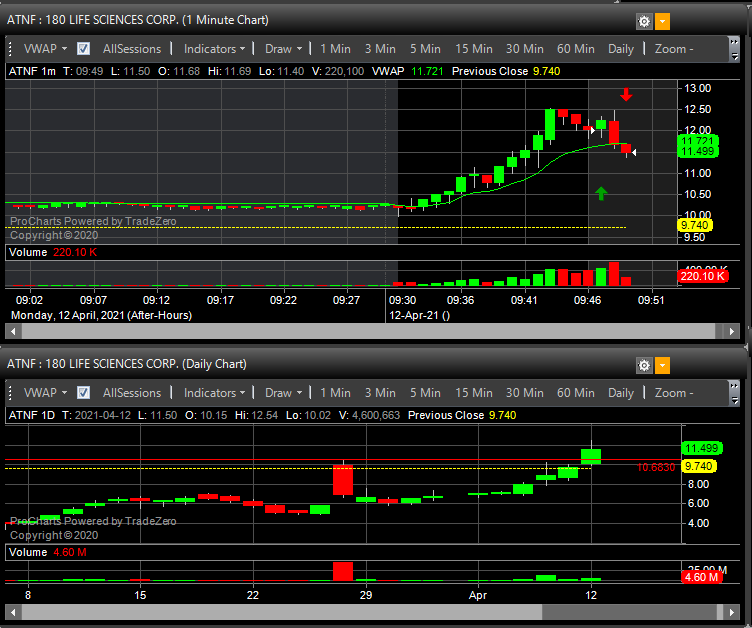Toggle AllSessions in the 1 Minute Chart toolbar
This screenshot has width=752, height=628.
point(131,48)
